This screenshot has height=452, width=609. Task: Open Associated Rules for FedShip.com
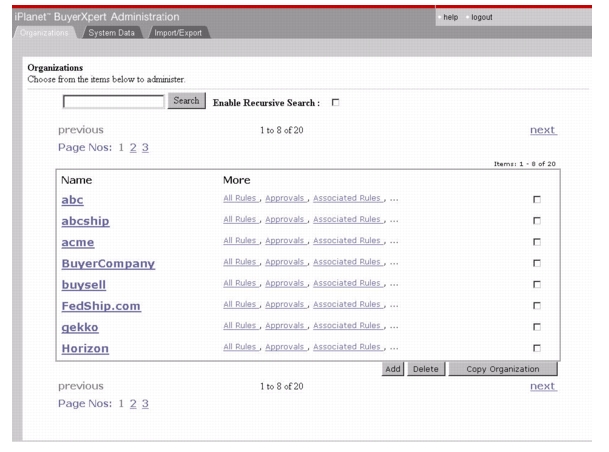tap(347, 304)
